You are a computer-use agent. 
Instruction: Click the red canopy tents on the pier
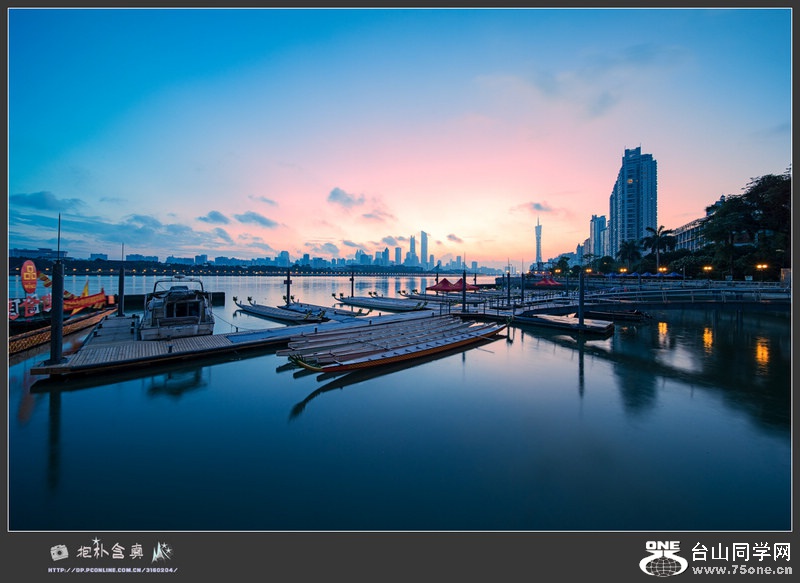point(451,286)
